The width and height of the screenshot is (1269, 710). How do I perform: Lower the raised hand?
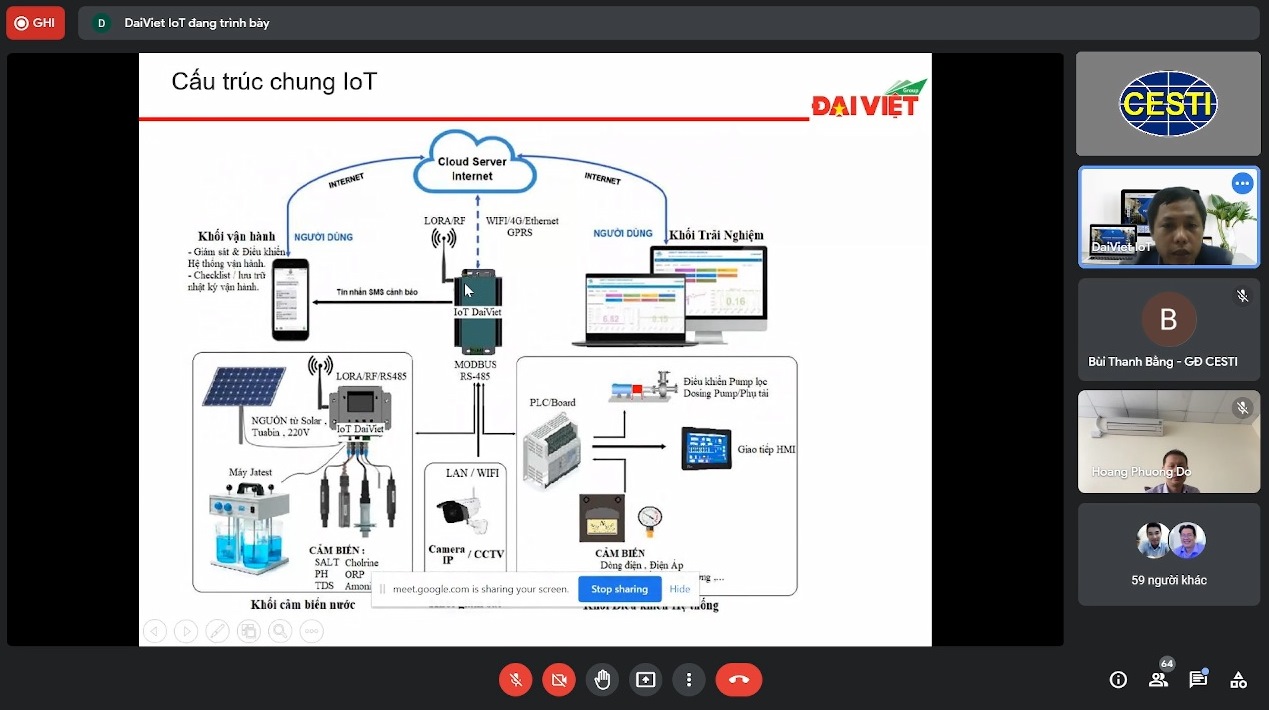click(x=602, y=680)
